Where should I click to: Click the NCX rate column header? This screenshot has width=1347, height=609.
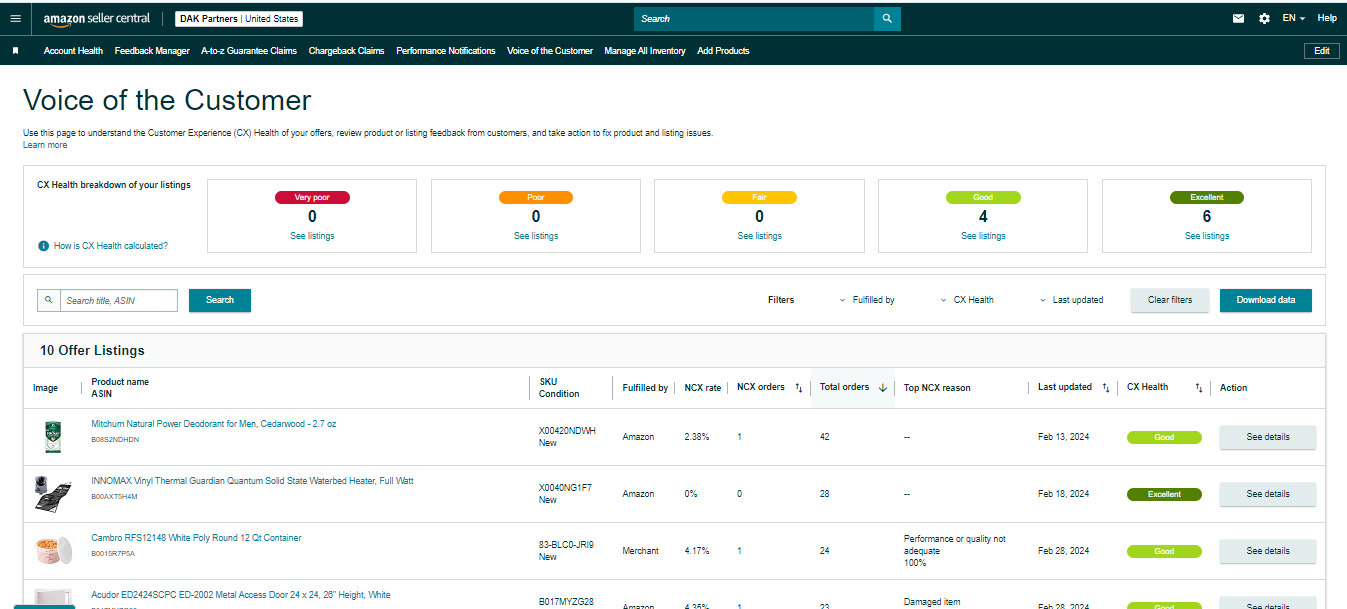pyautogui.click(x=702, y=388)
